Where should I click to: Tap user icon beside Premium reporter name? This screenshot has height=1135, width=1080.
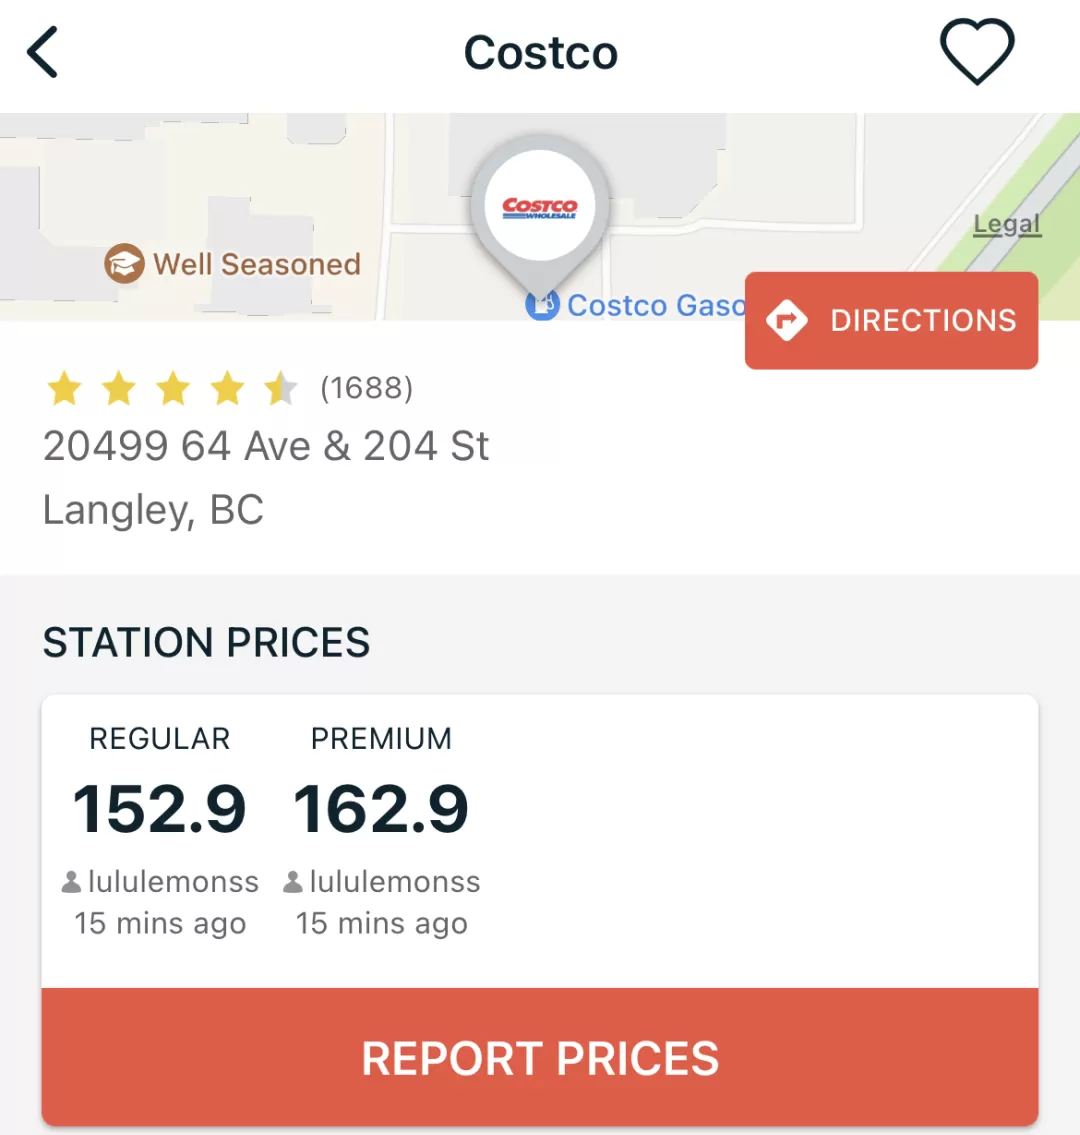pos(292,882)
